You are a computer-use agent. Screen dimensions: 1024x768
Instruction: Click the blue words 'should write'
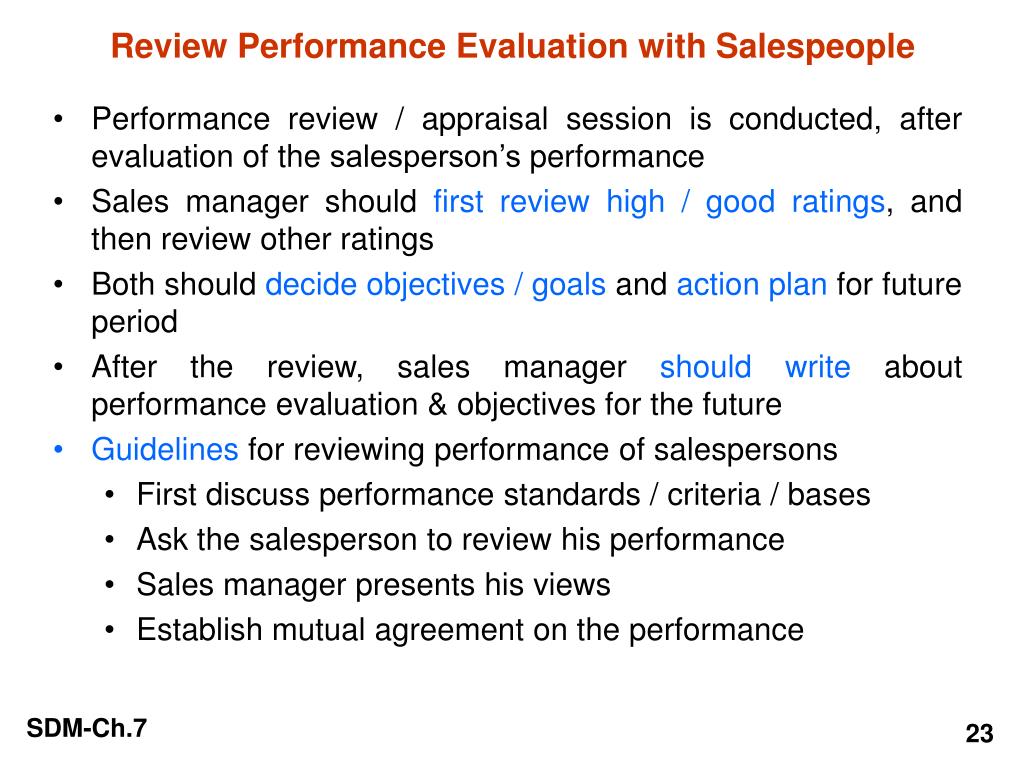click(755, 367)
